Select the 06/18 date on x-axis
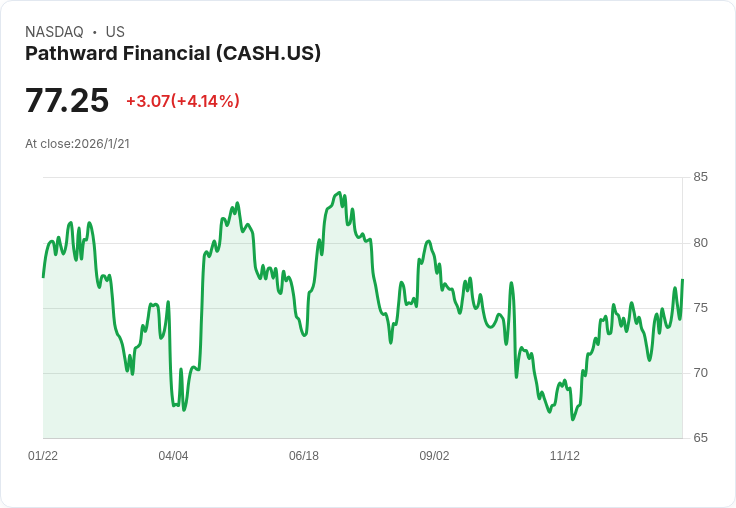The image size is (736, 508). click(x=304, y=456)
